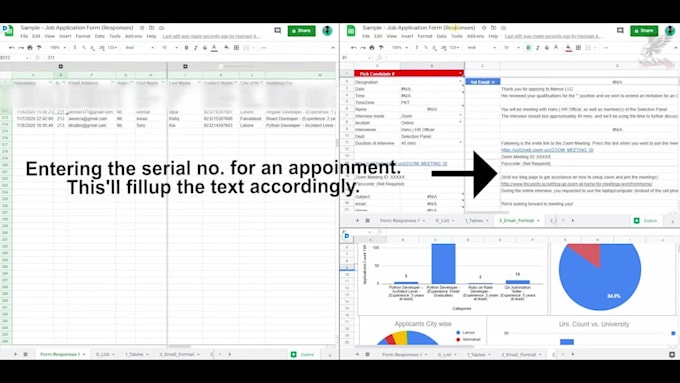Open Arial font dropdown in left window
The width and height of the screenshot is (680, 383).
tap(139, 47)
